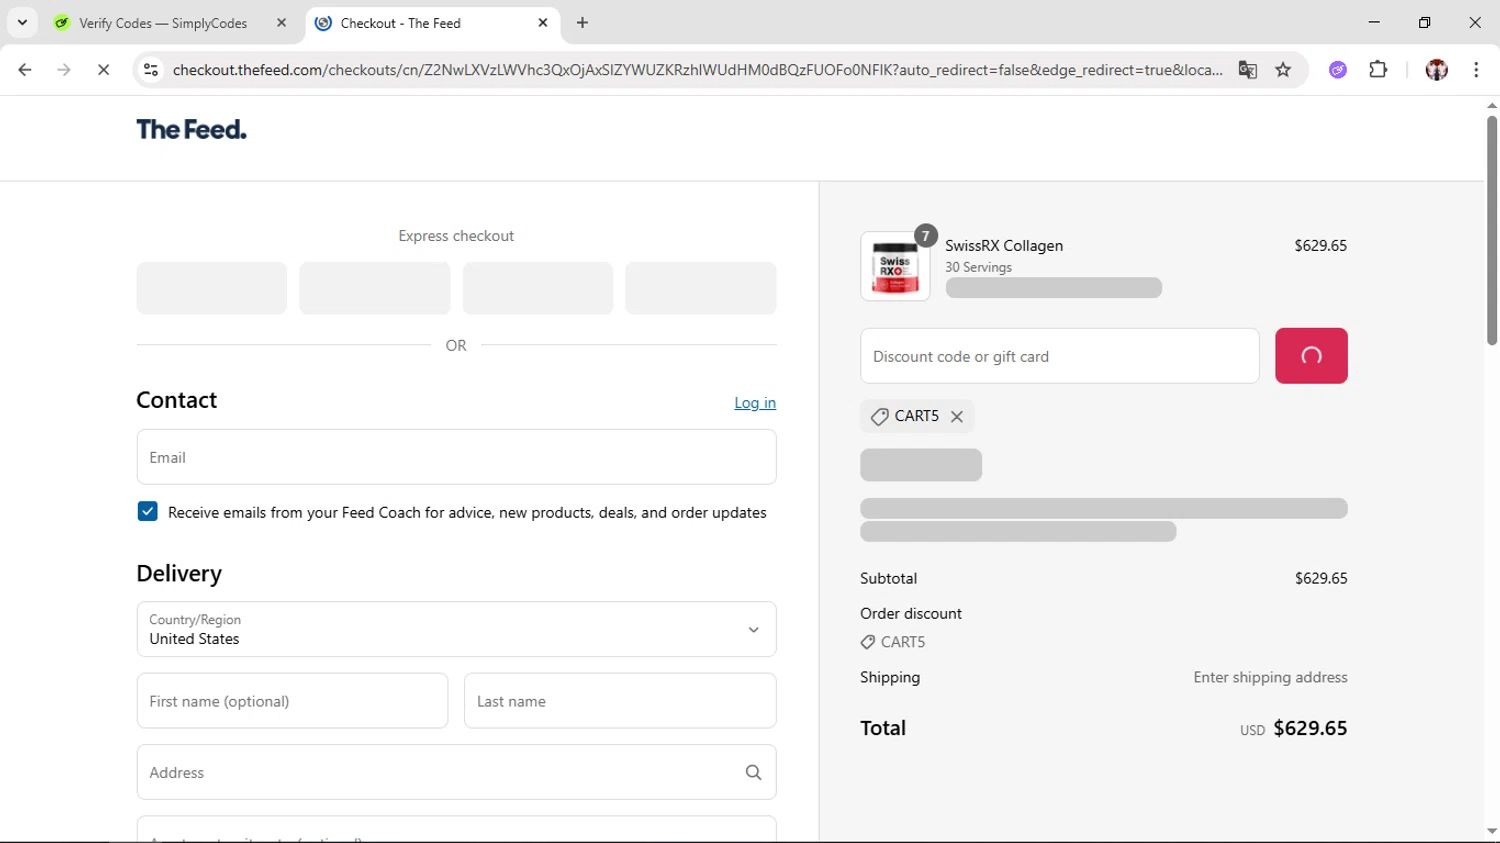Click The Feed logo

click(191, 129)
